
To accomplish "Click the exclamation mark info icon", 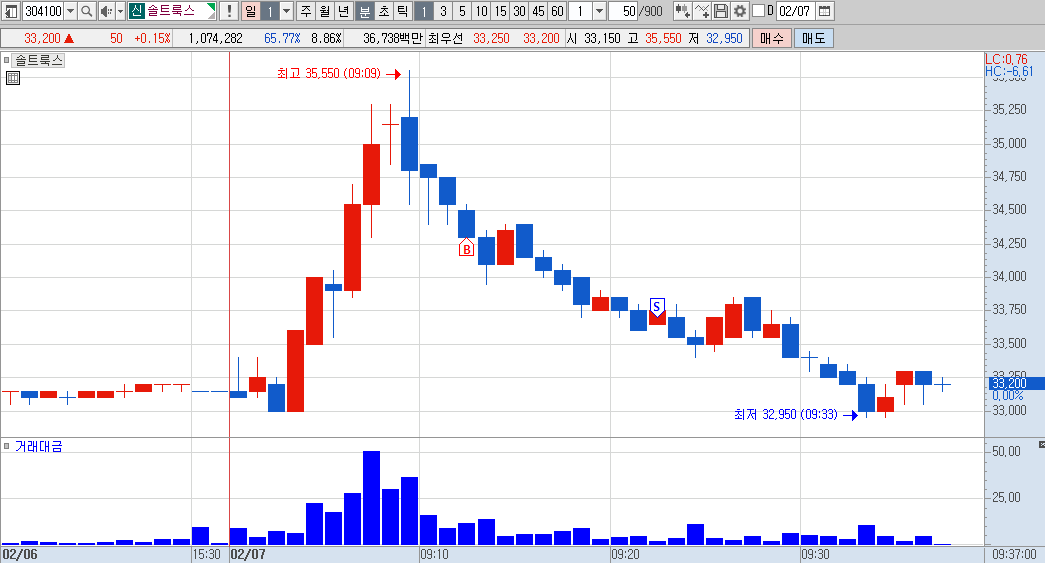I will [229, 11].
